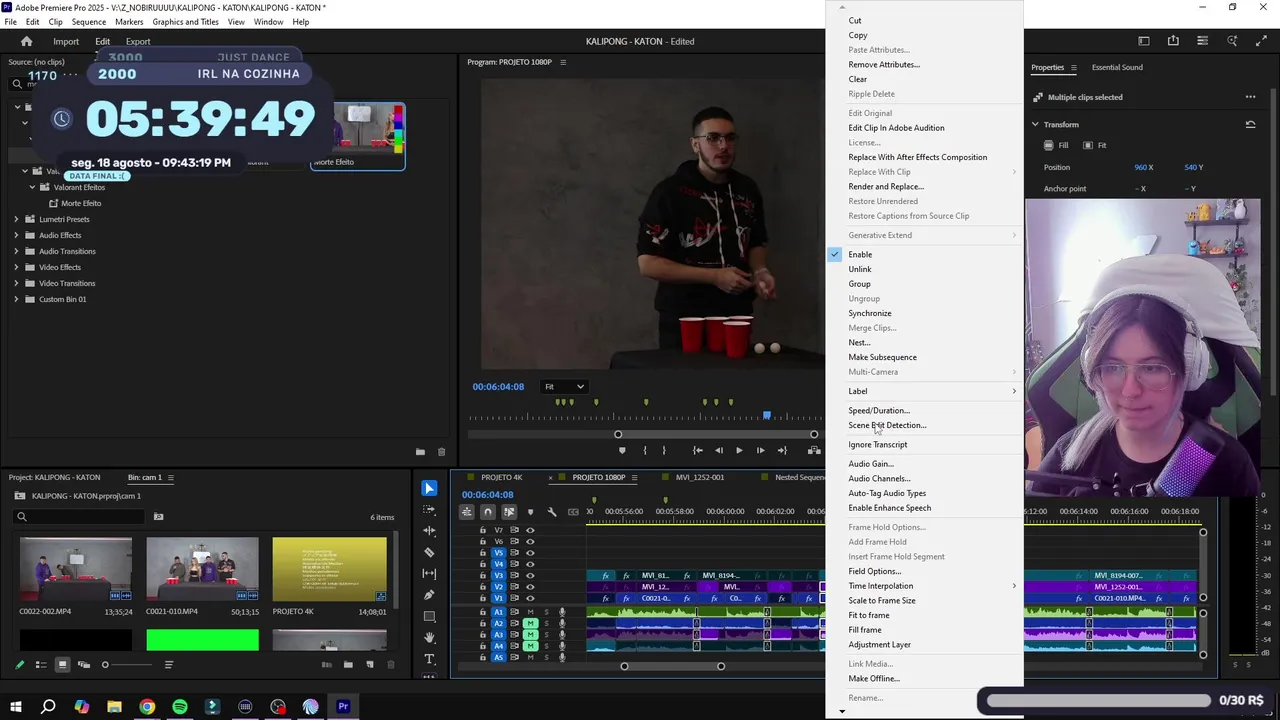Step forward one frame
The height and width of the screenshot is (720, 1280).
(760, 450)
